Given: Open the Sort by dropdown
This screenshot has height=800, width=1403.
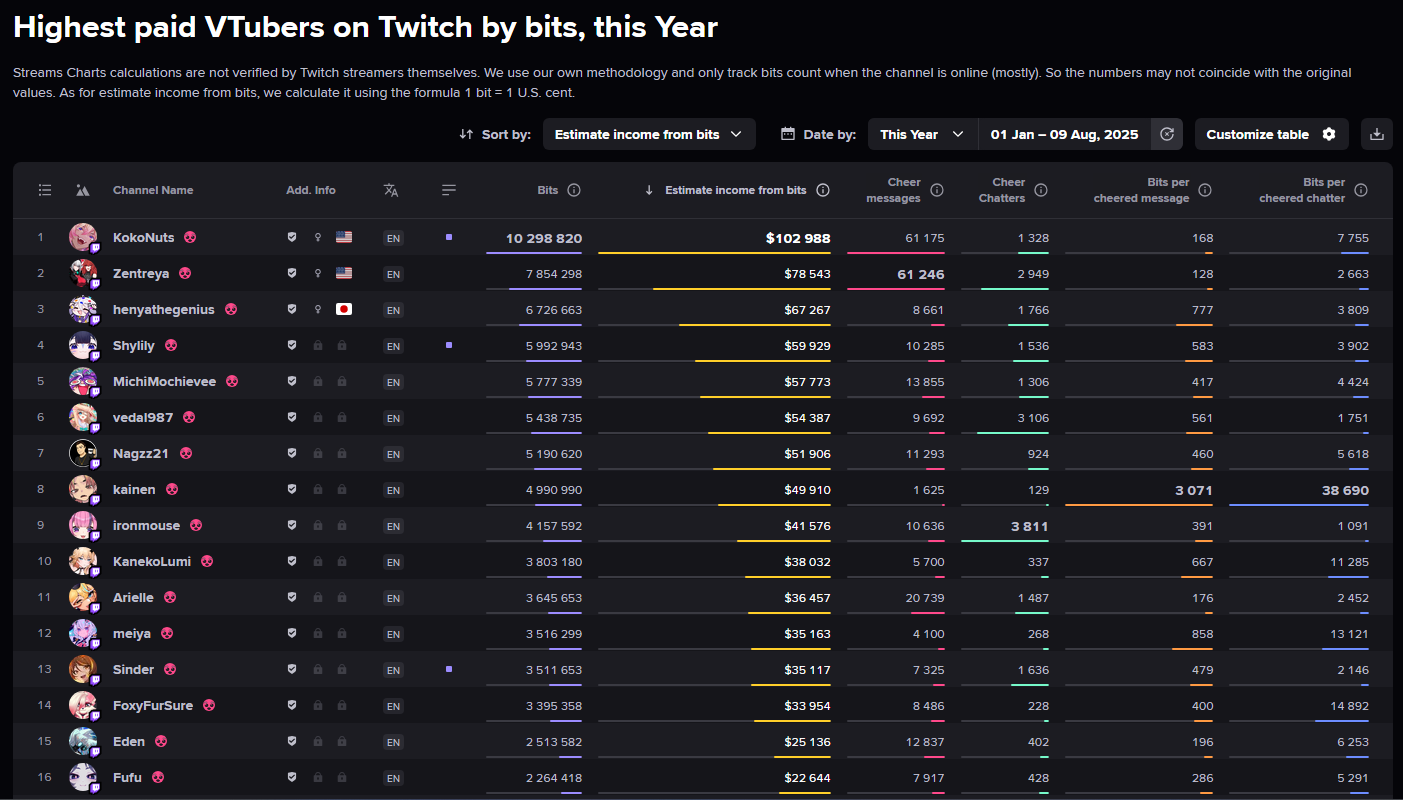Looking at the screenshot, I should (x=648, y=134).
